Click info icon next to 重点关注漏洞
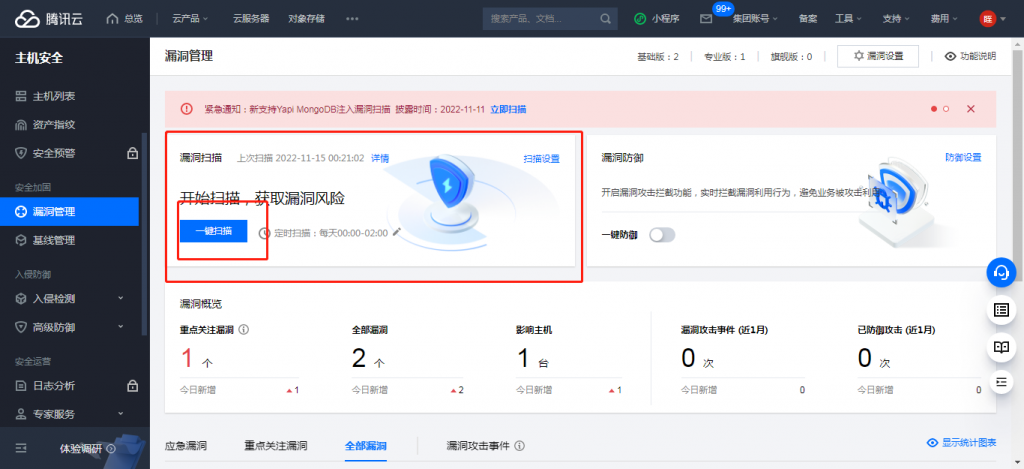The height and width of the screenshot is (469, 1024). click(244, 330)
